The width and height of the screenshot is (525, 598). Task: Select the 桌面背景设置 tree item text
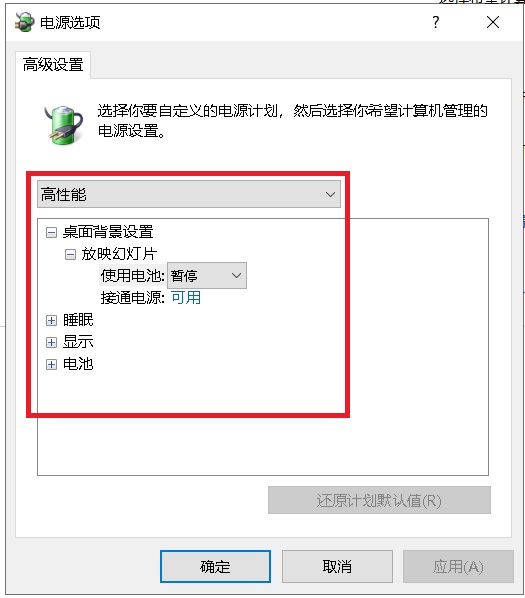pyautogui.click(x=108, y=231)
